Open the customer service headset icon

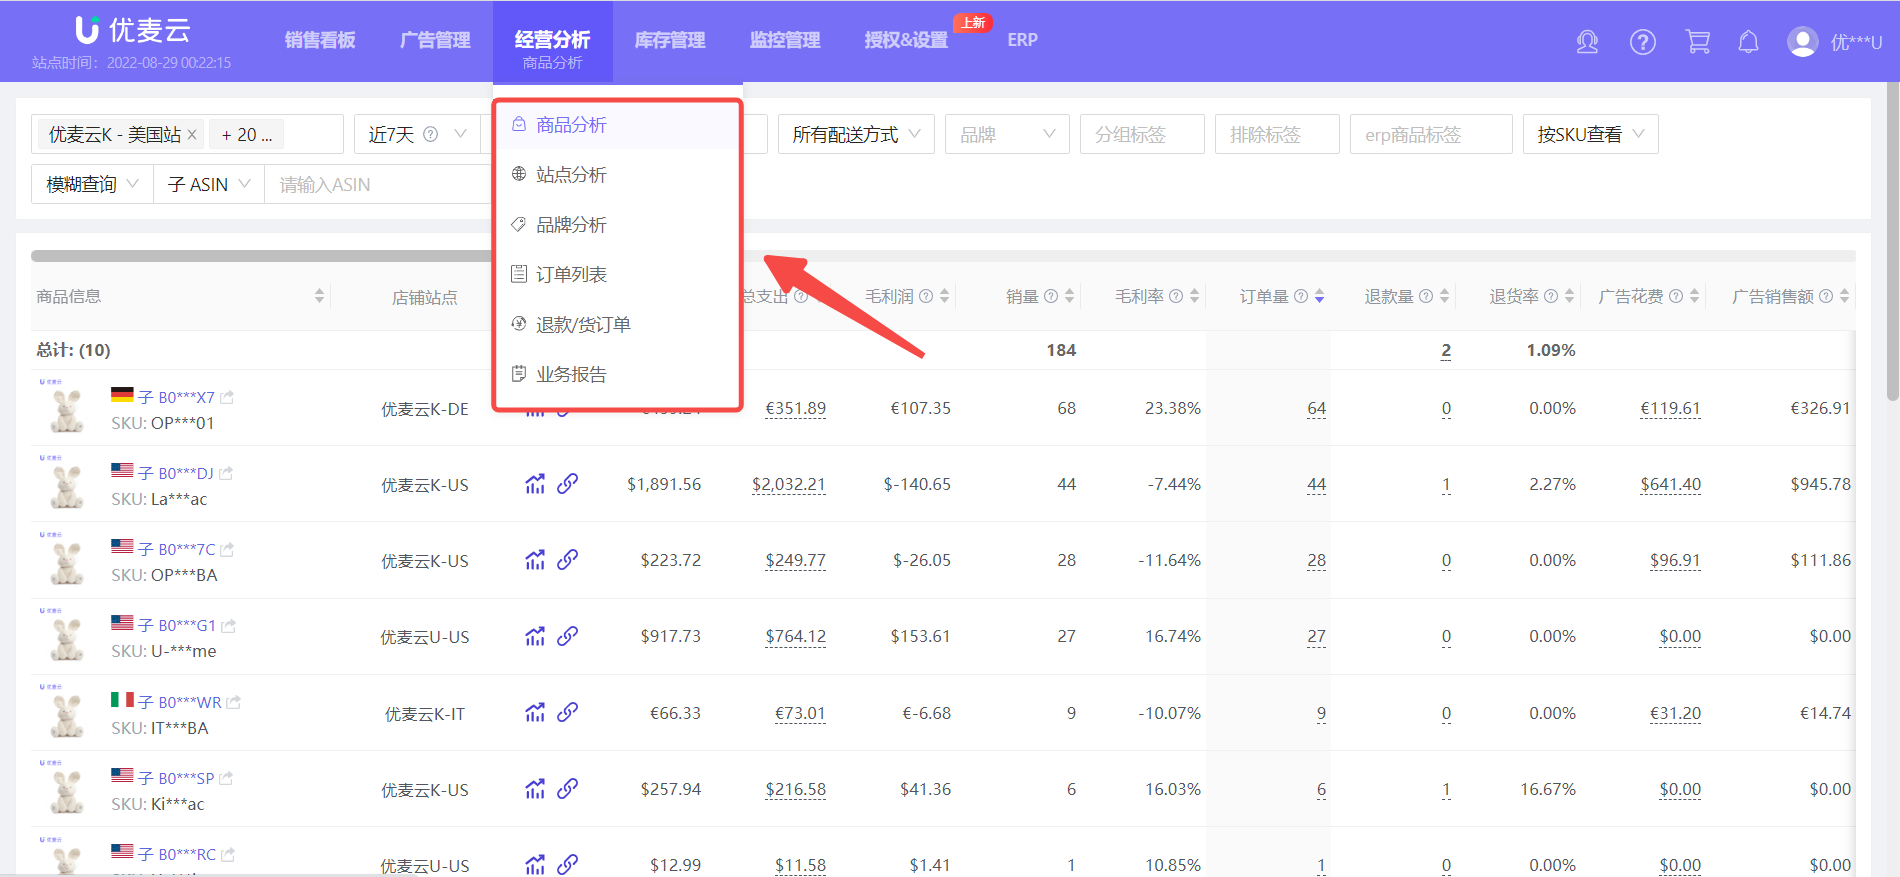(1587, 42)
